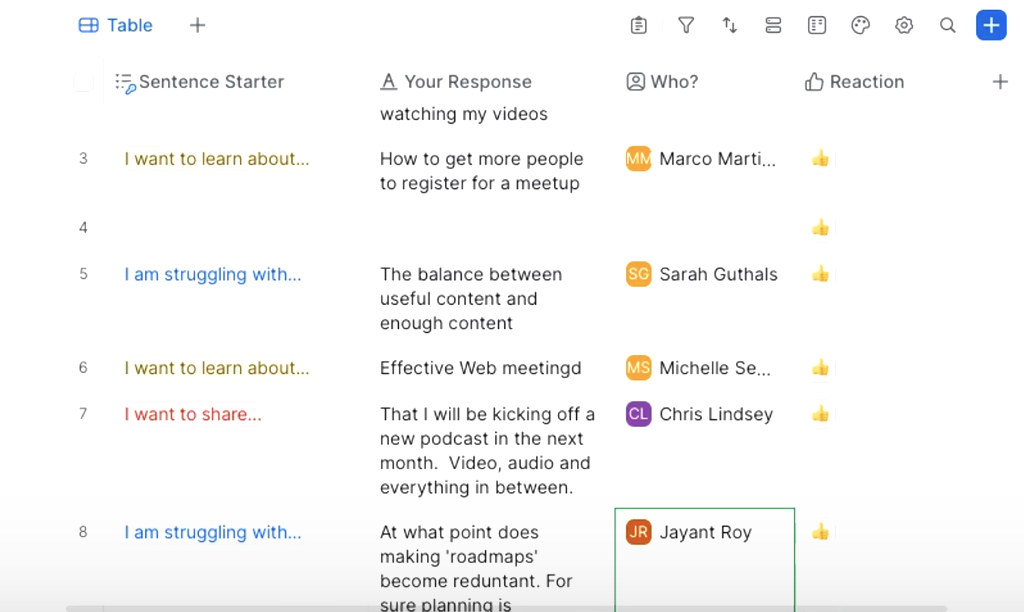Tick the select-all checkbox in header
Image resolution: width=1024 pixels, height=612 pixels.
point(84,82)
